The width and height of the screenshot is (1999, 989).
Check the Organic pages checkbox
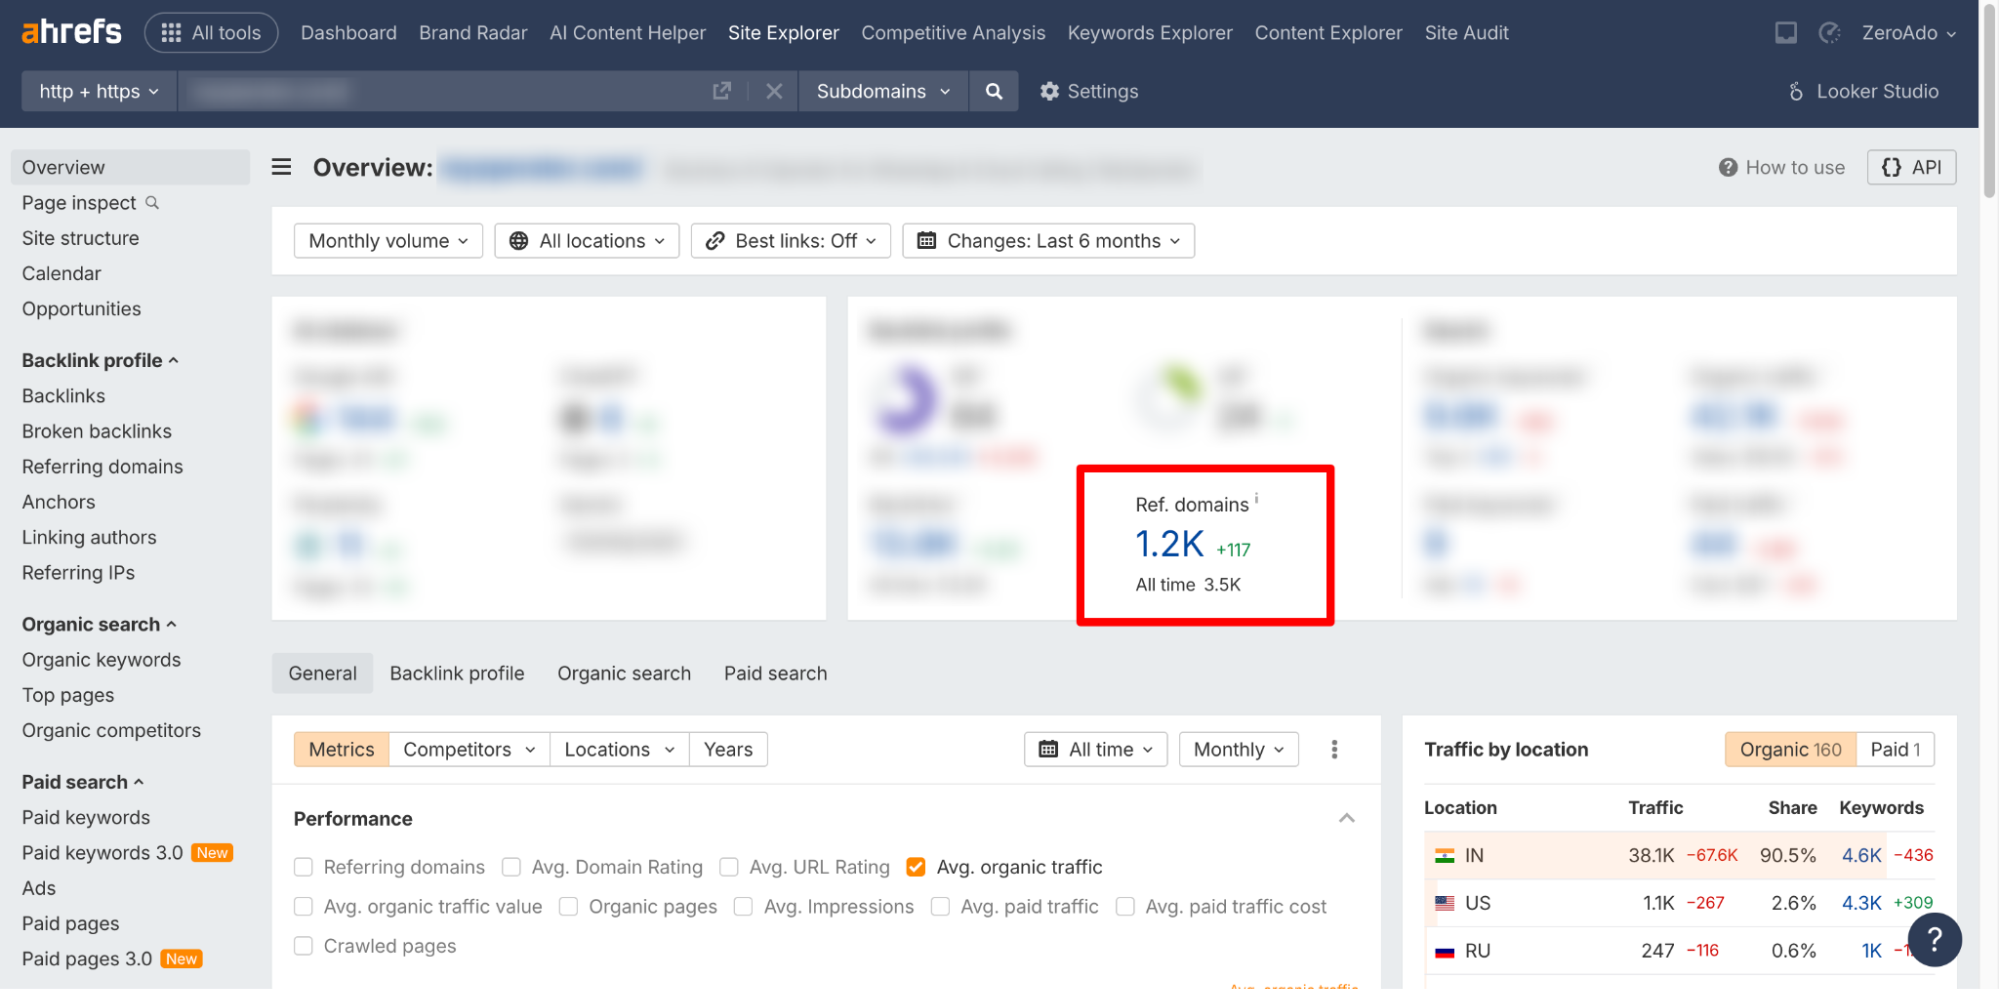[568, 907]
